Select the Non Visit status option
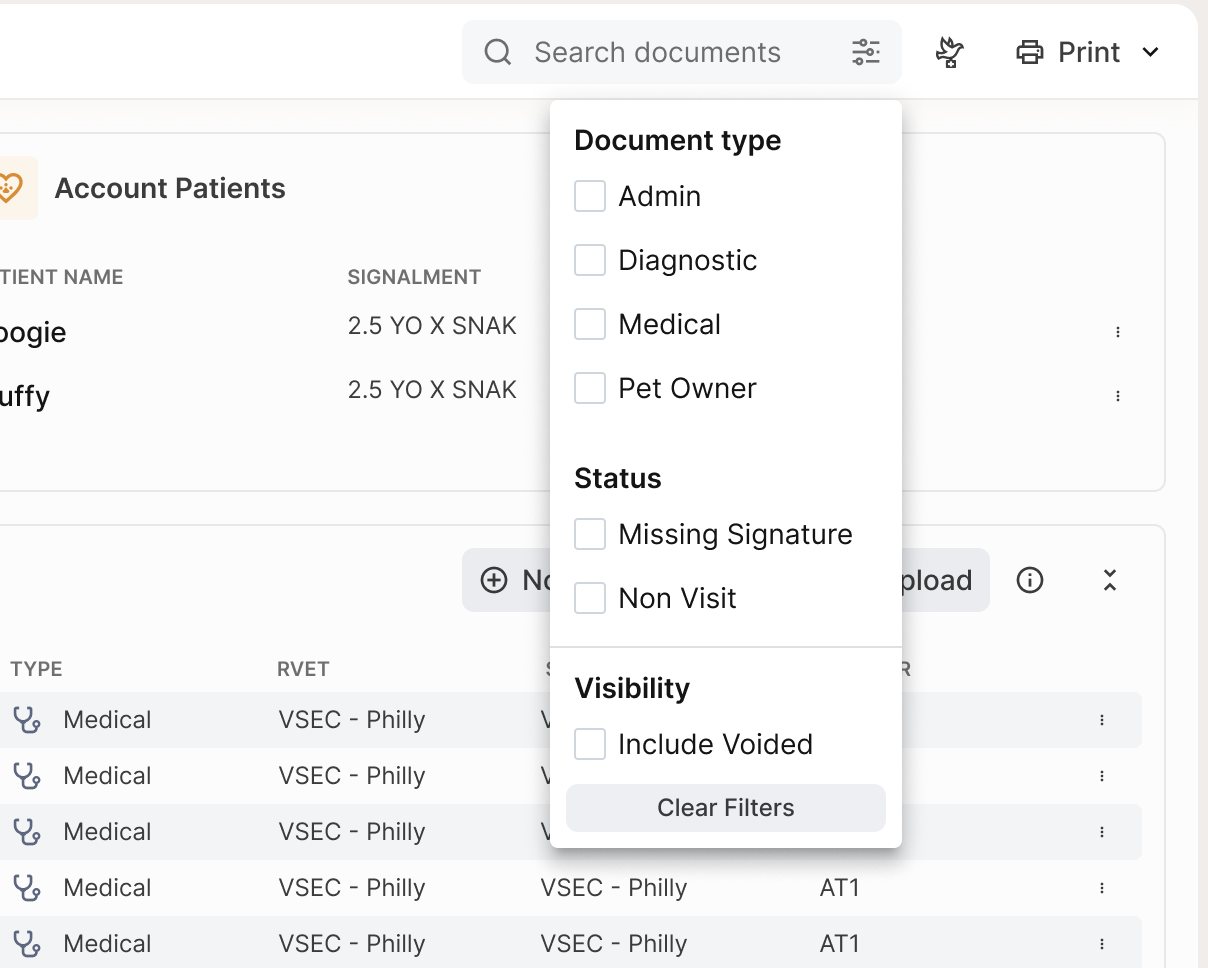This screenshot has width=1208, height=968. coord(590,598)
